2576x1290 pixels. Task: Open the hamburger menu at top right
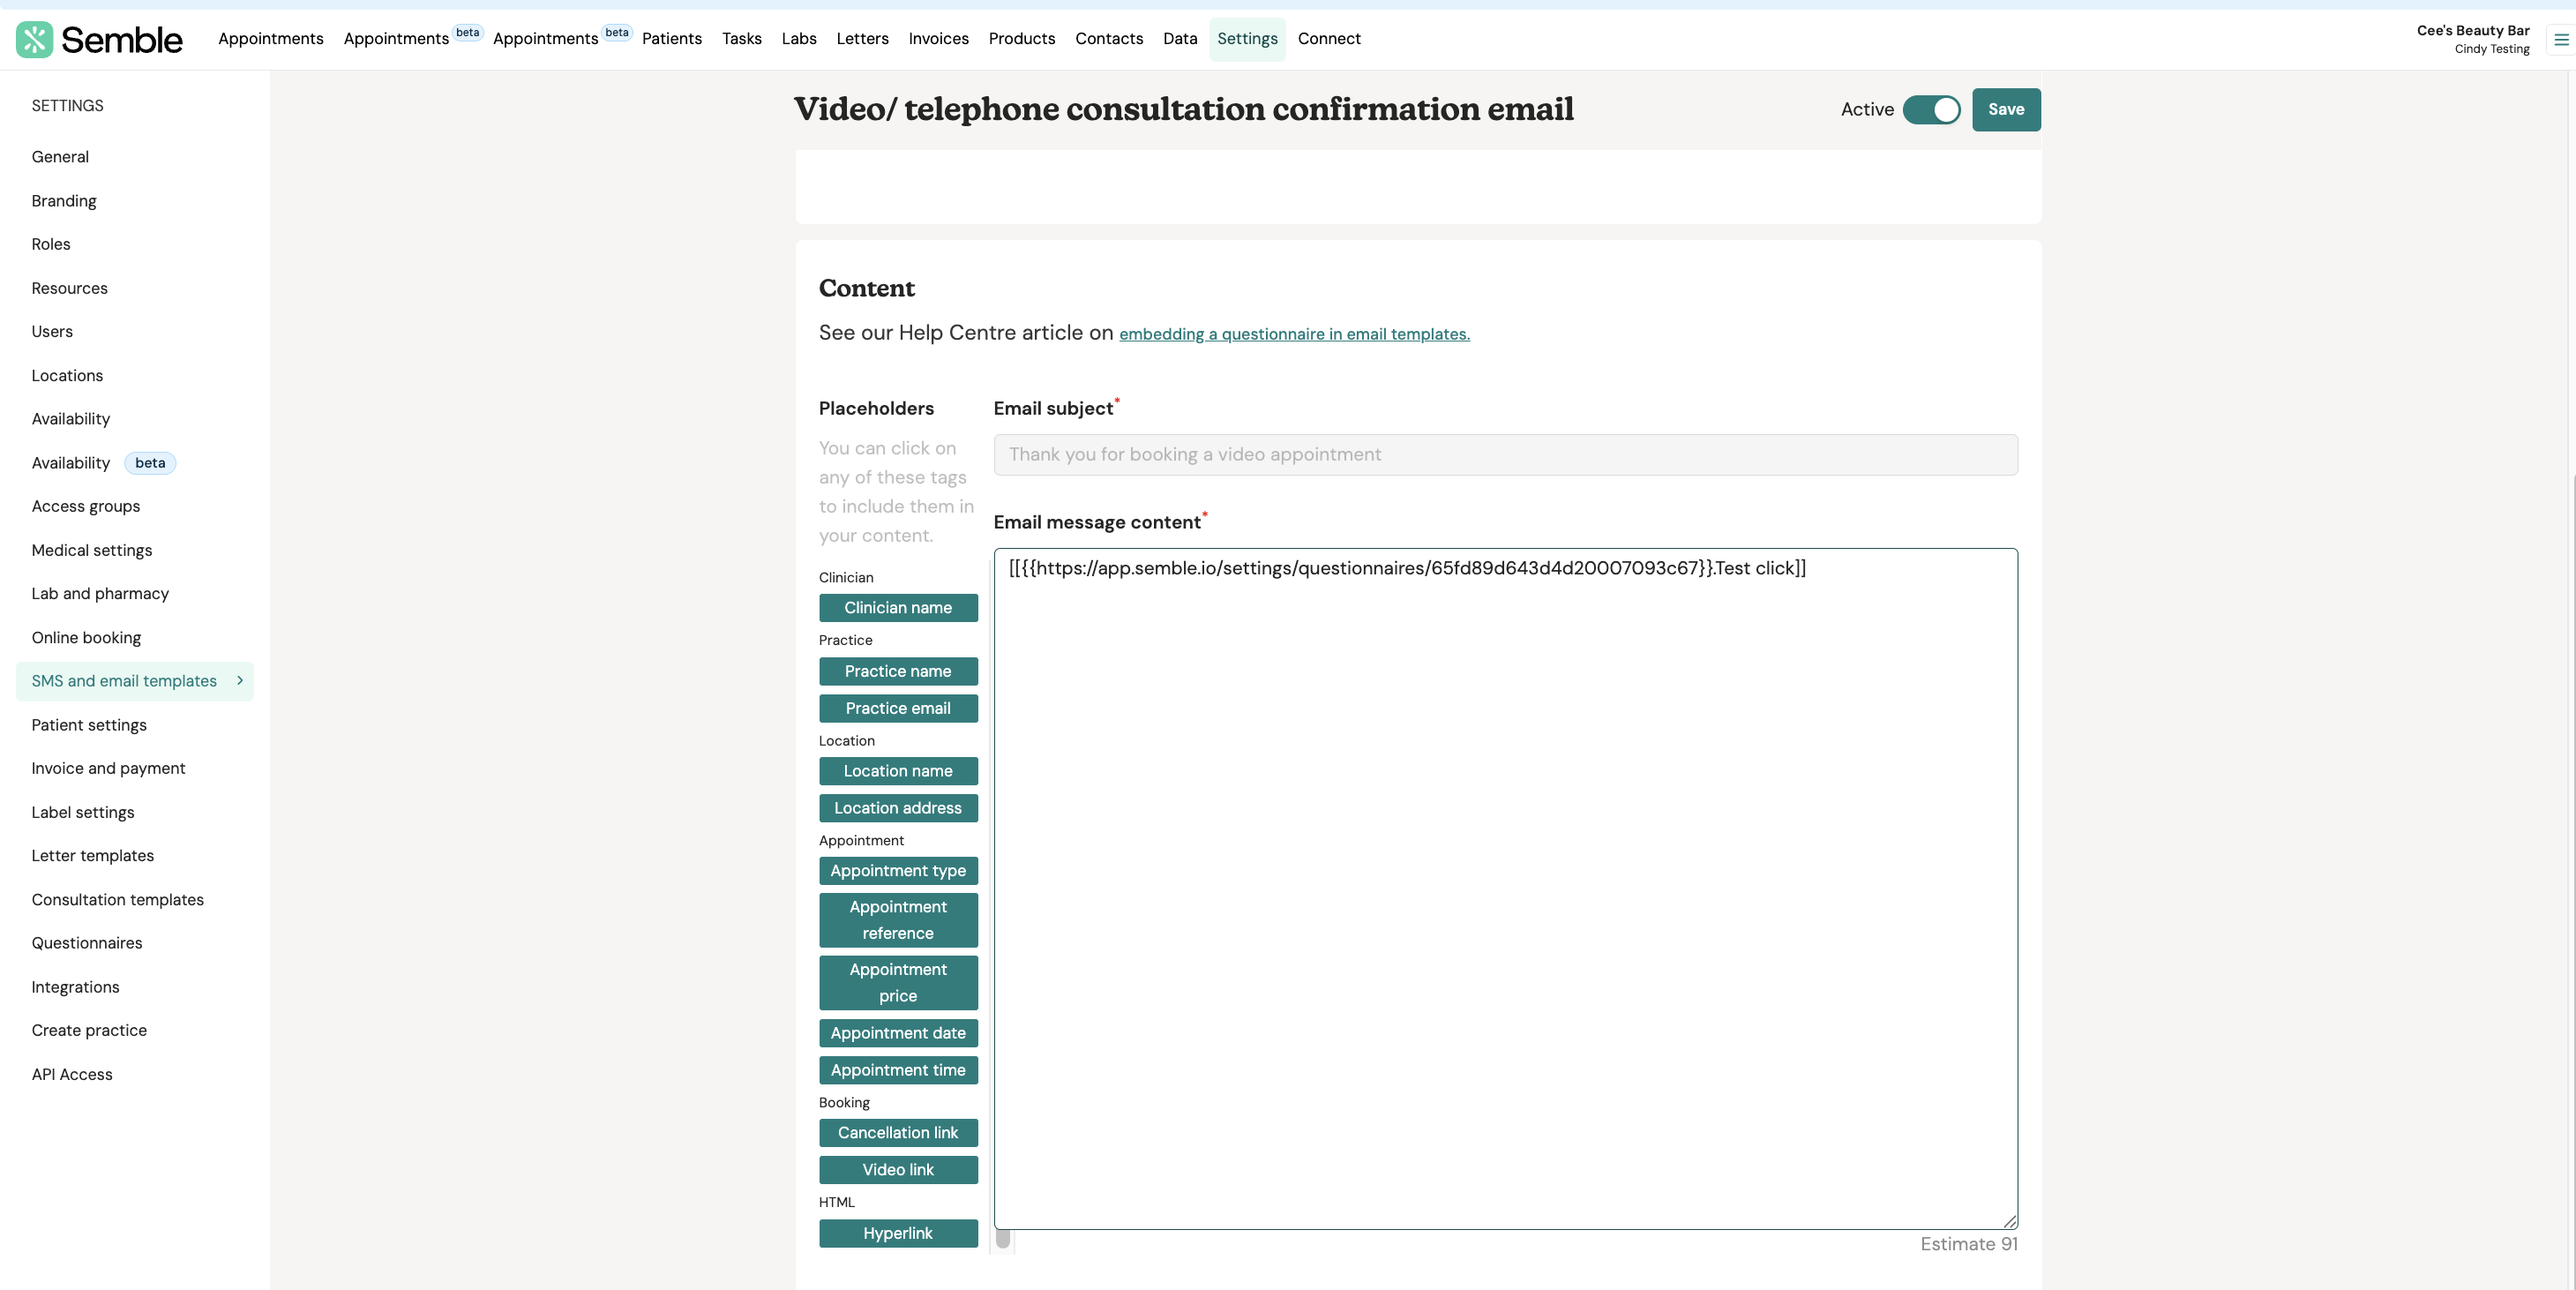tap(2561, 40)
